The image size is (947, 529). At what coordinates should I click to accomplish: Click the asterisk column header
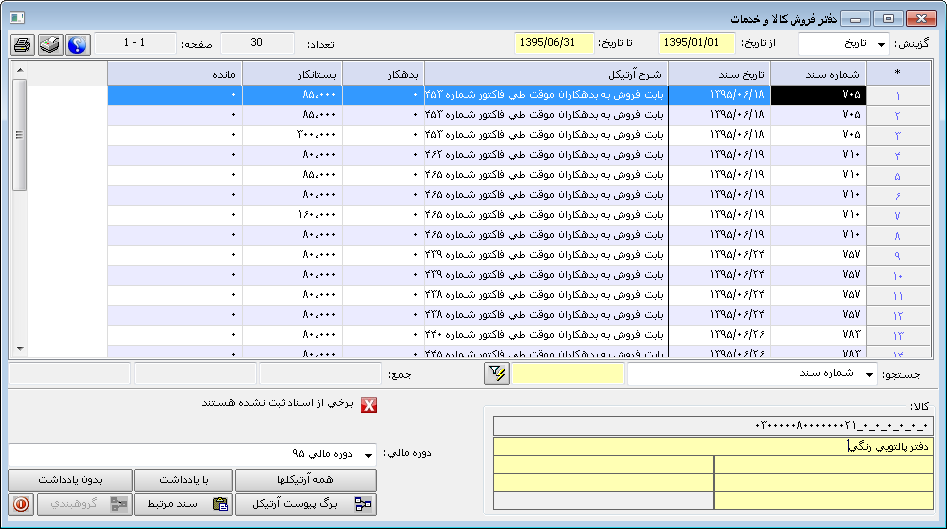click(898, 74)
